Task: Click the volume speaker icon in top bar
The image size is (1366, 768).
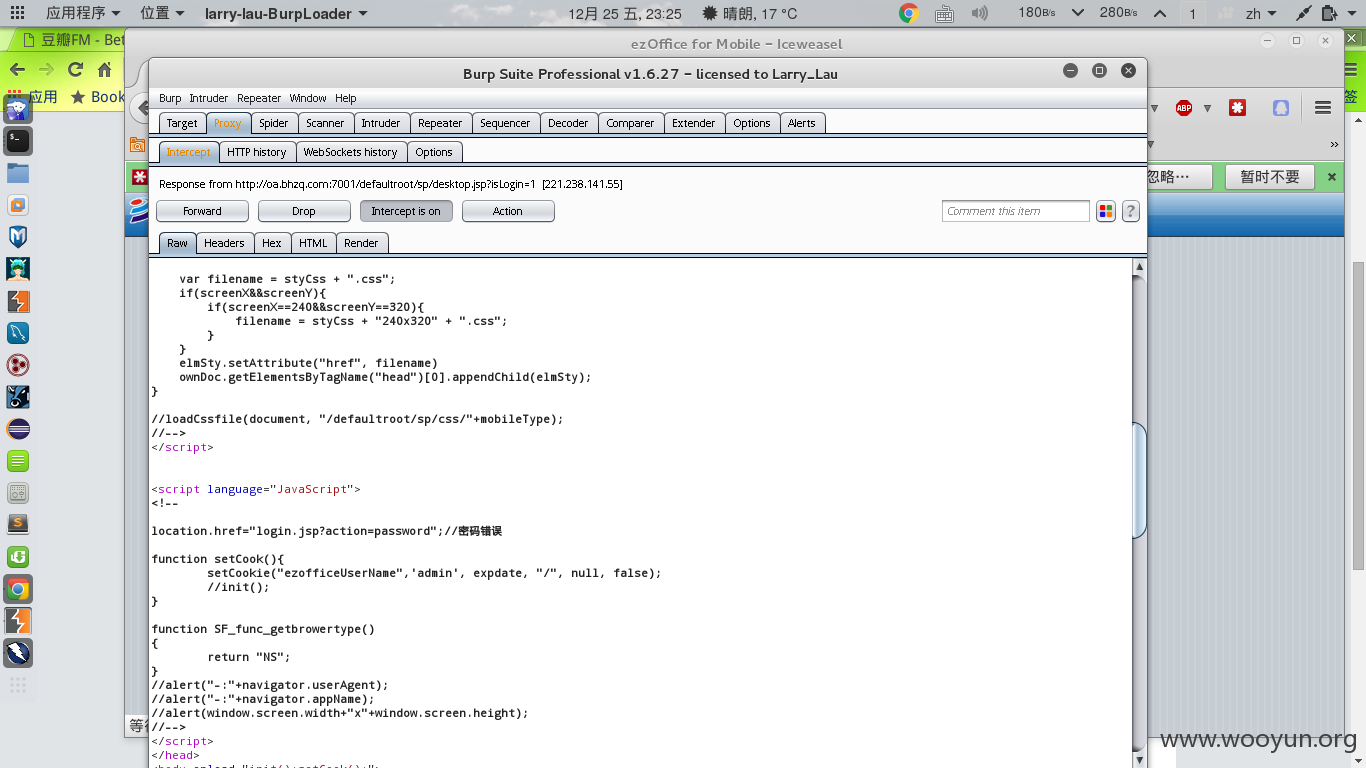Action: (979, 14)
